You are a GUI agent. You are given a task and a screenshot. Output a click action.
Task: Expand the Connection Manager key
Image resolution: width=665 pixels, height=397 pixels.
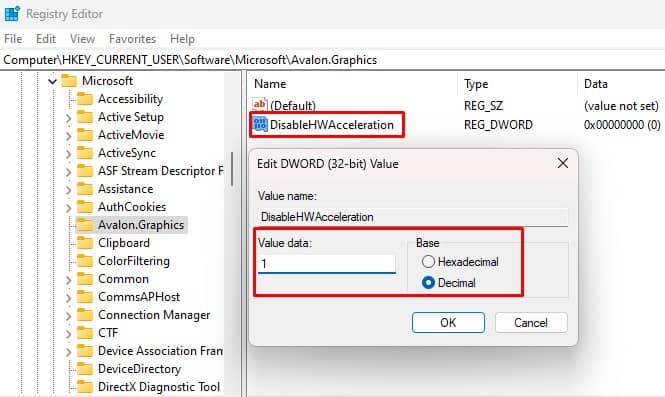[x=68, y=316]
